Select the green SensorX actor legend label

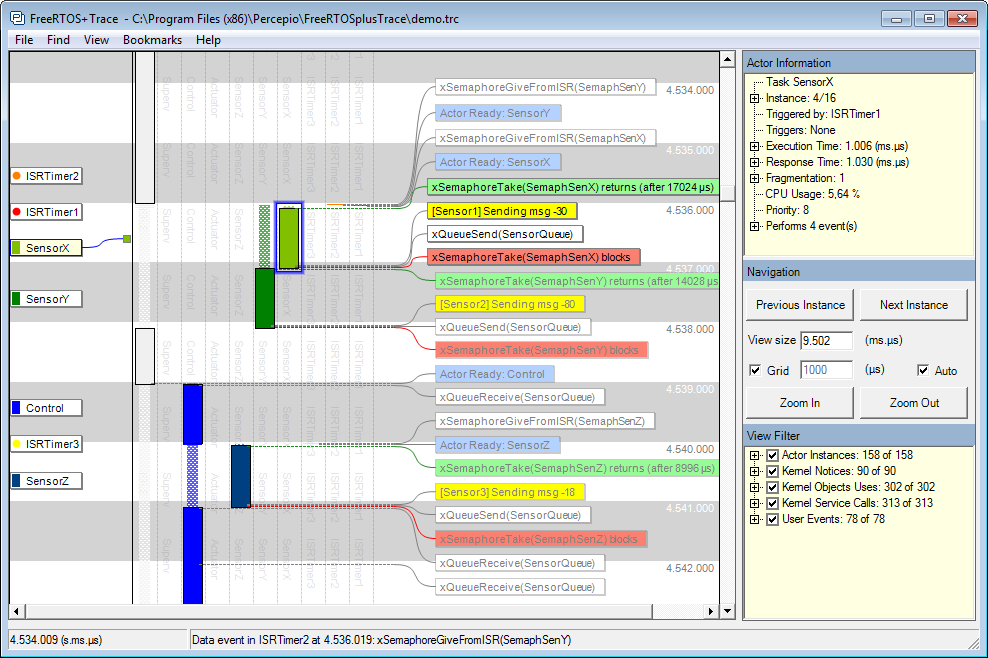(x=46, y=248)
